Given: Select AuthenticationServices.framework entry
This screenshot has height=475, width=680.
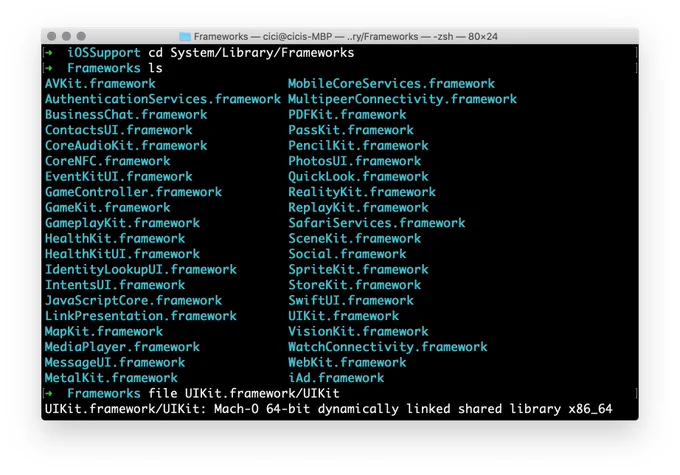Looking at the screenshot, I should (x=163, y=99).
